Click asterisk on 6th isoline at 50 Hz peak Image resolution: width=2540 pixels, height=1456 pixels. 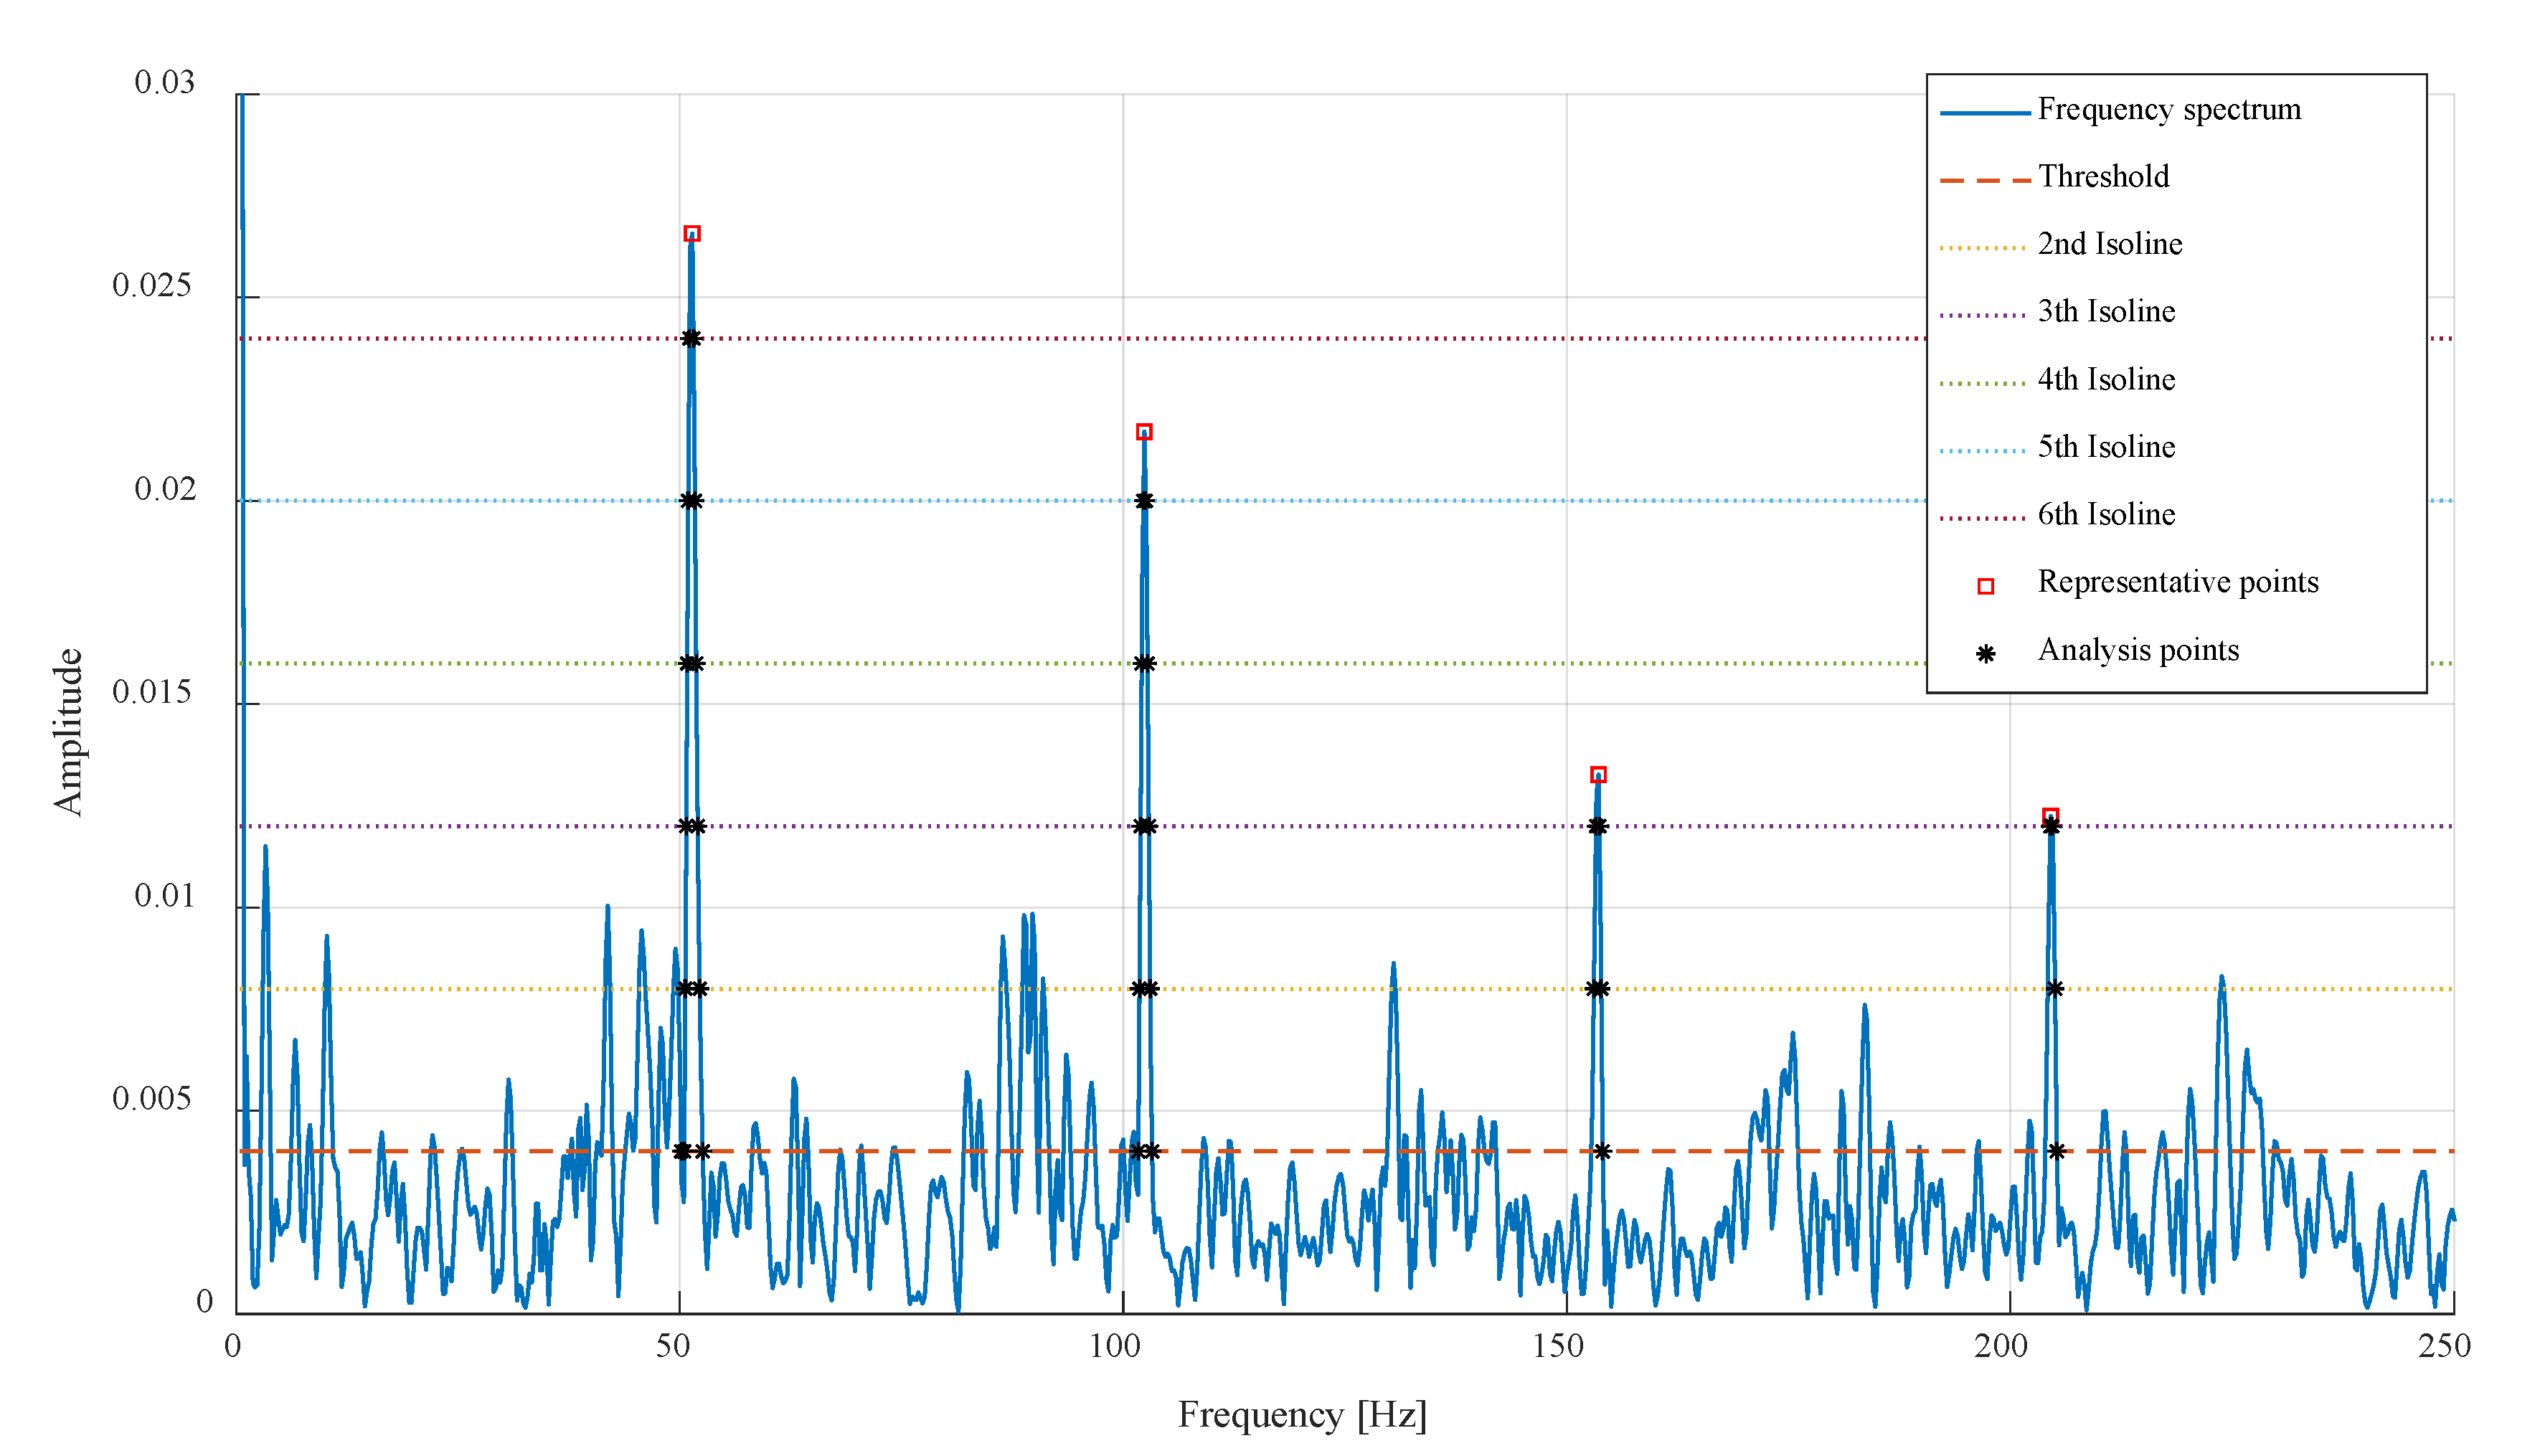(x=691, y=339)
